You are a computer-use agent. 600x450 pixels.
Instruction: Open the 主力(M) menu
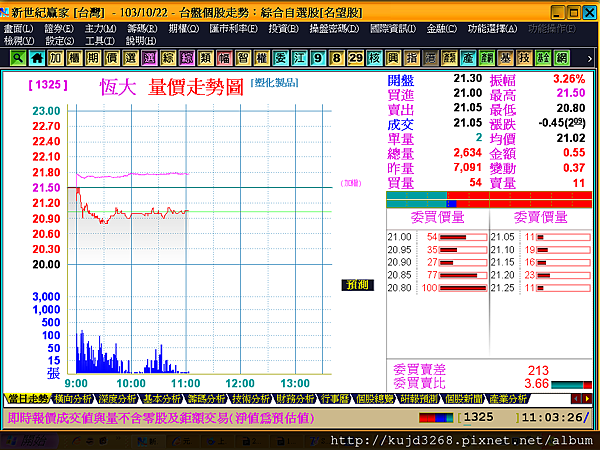coord(100,29)
